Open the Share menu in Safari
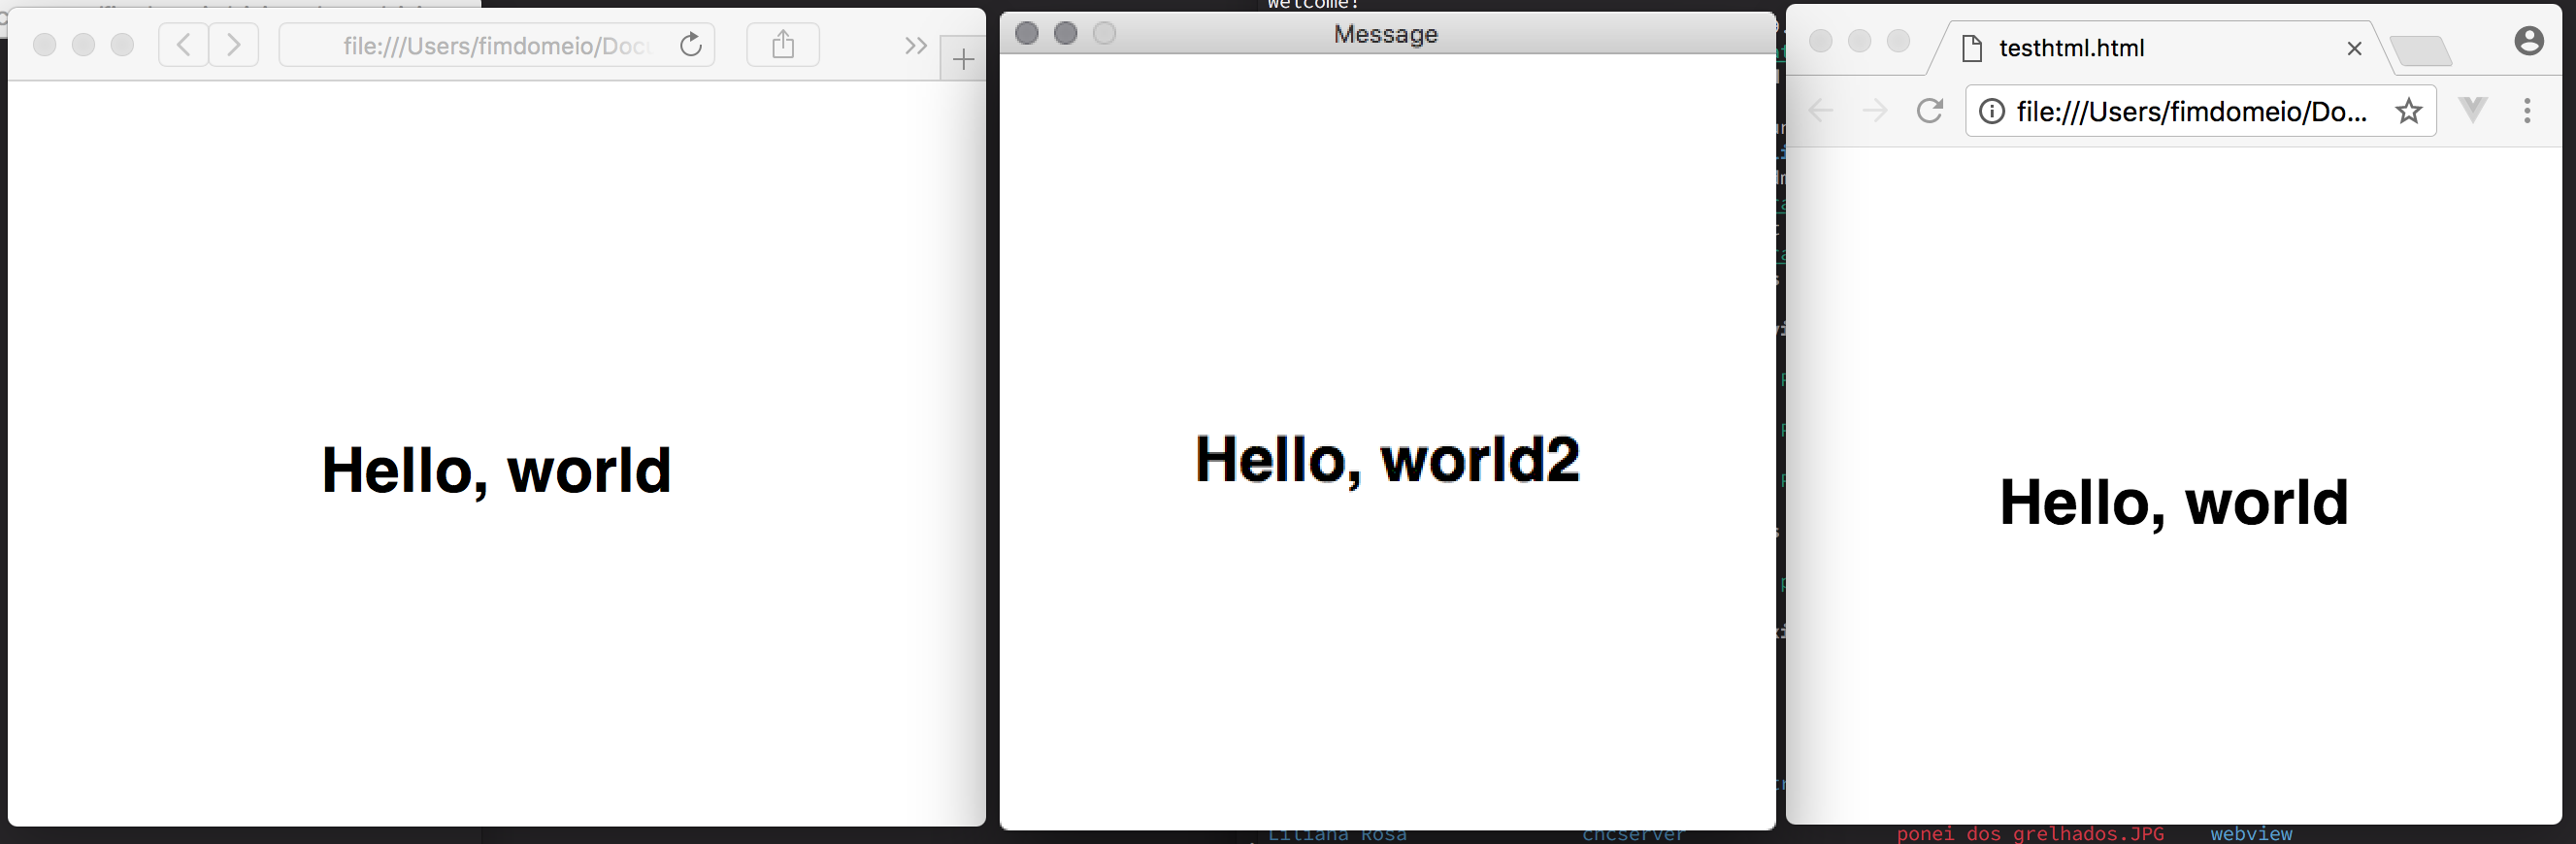 coord(783,45)
